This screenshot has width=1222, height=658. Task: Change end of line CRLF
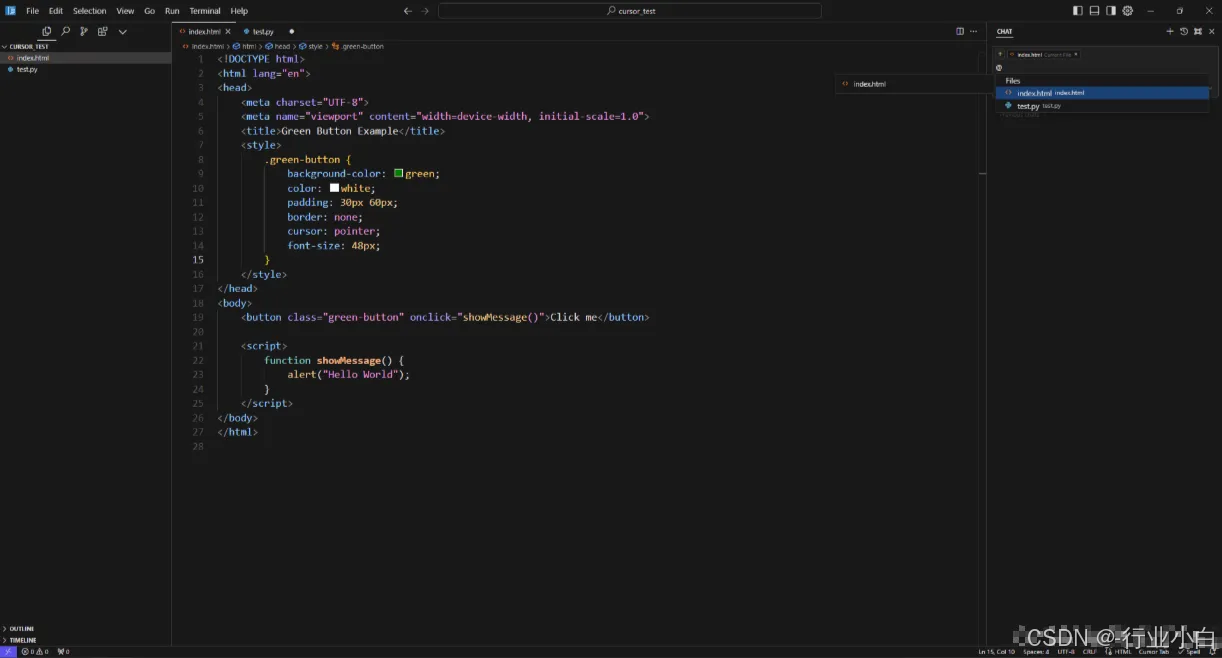pyautogui.click(x=1090, y=651)
